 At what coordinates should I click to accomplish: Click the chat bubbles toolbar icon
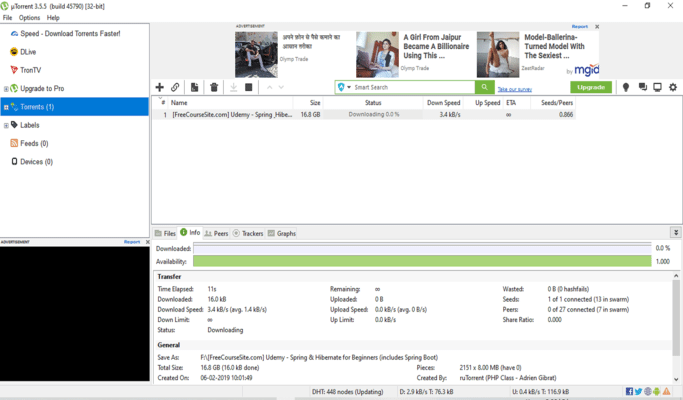642,87
